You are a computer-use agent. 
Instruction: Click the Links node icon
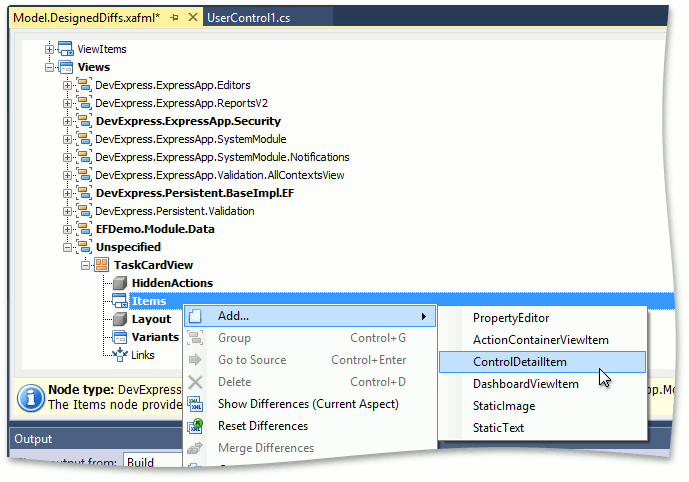(x=120, y=355)
